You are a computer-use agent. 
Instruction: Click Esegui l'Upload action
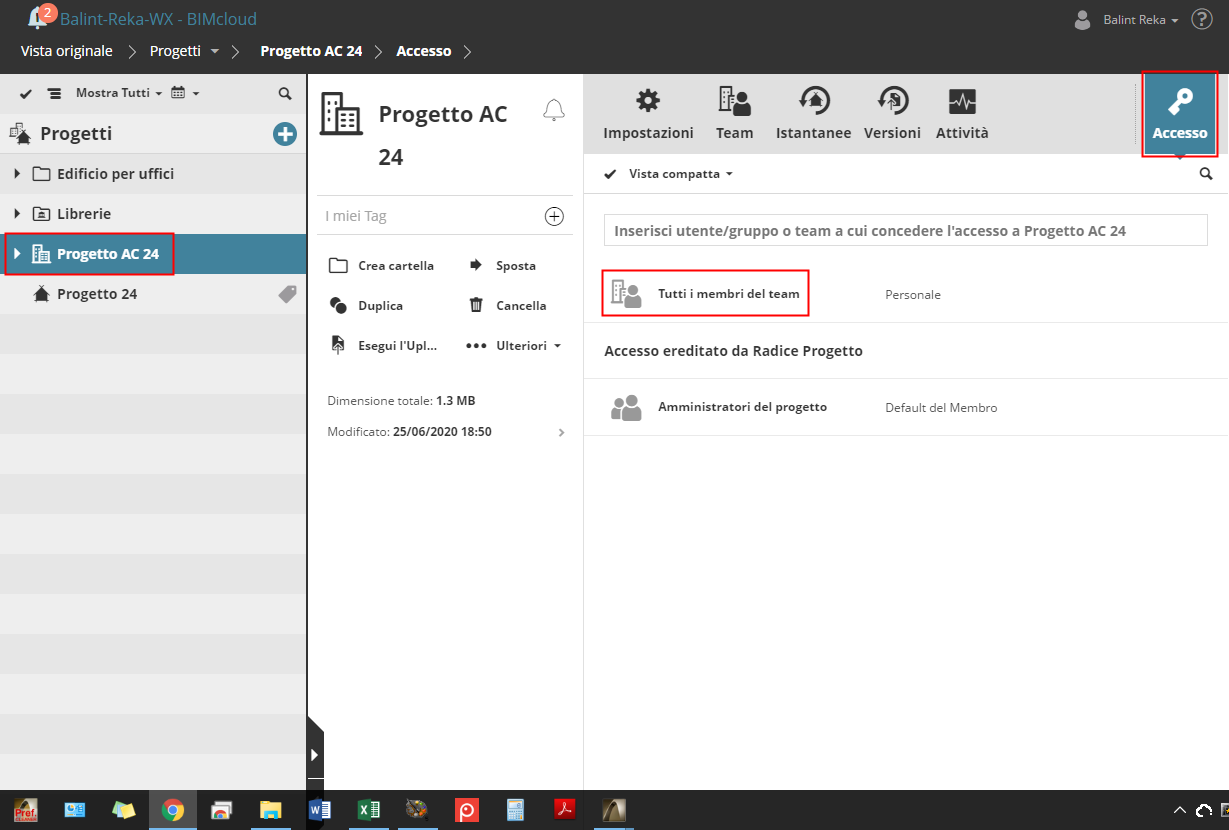coord(384,346)
